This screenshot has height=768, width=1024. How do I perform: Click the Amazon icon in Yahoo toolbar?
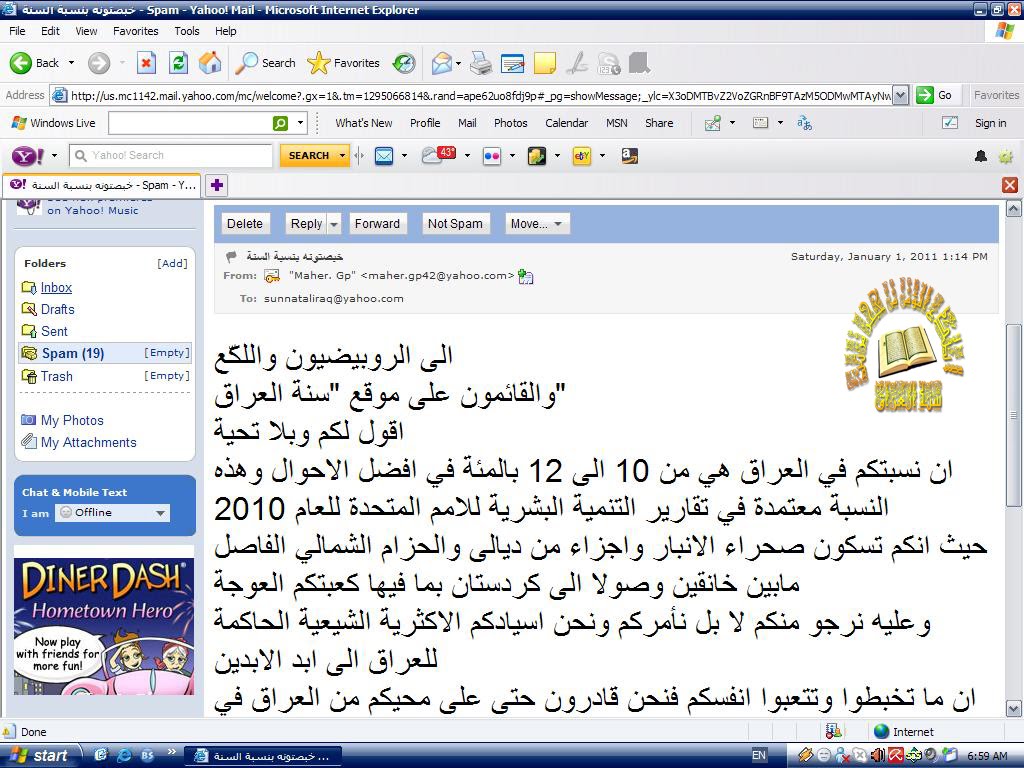coord(630,155)
